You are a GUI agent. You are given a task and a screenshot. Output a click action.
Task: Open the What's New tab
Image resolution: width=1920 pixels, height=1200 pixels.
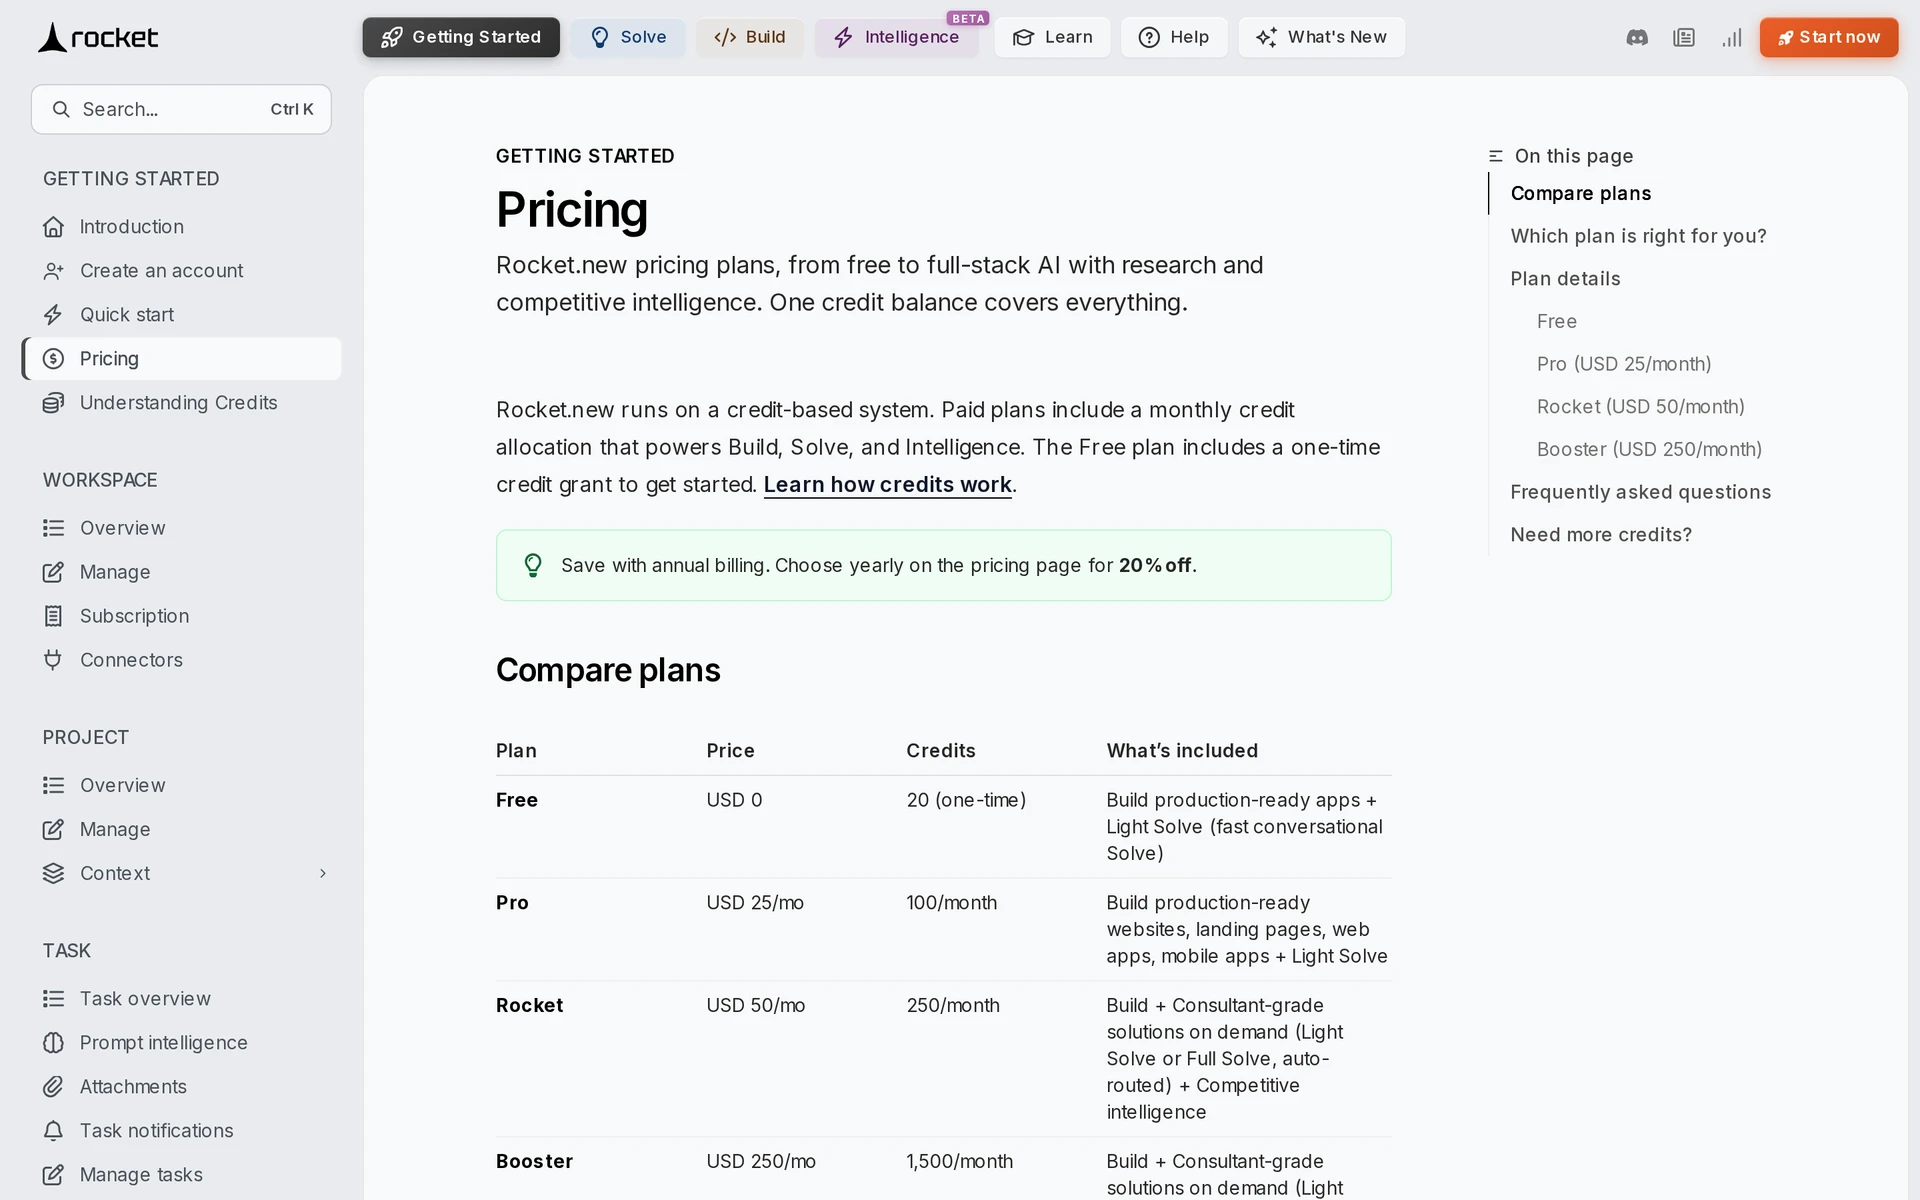[x=1321, y=37]
